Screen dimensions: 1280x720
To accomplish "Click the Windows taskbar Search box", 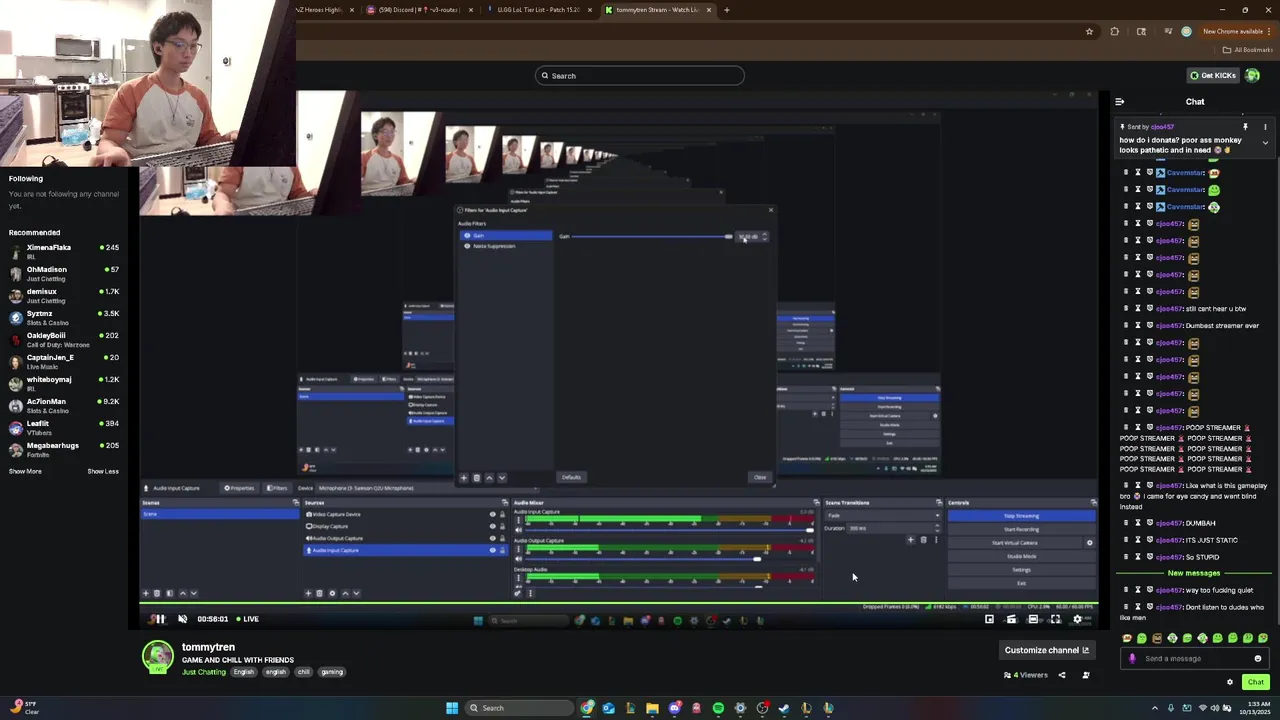I will [520, 708].
